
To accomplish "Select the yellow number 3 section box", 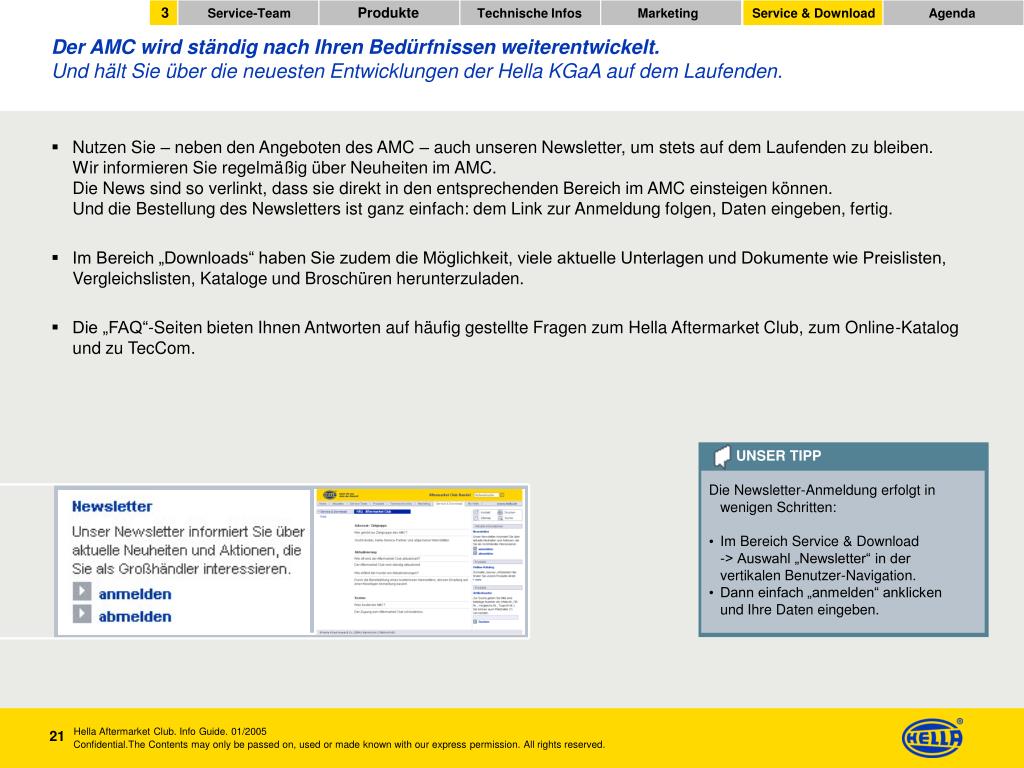I will tap(164, 13).
